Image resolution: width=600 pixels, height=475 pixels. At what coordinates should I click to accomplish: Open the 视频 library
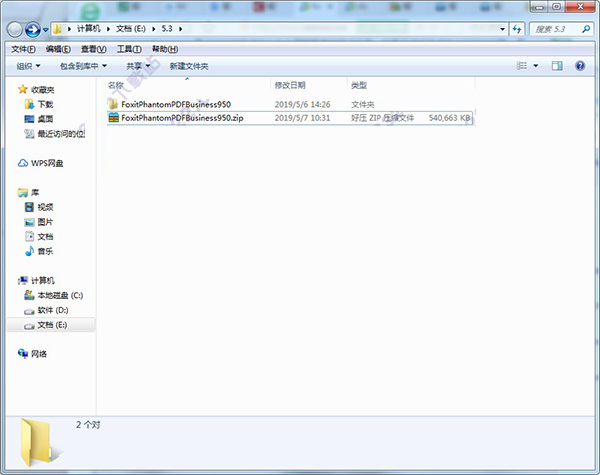click(45, 207)
